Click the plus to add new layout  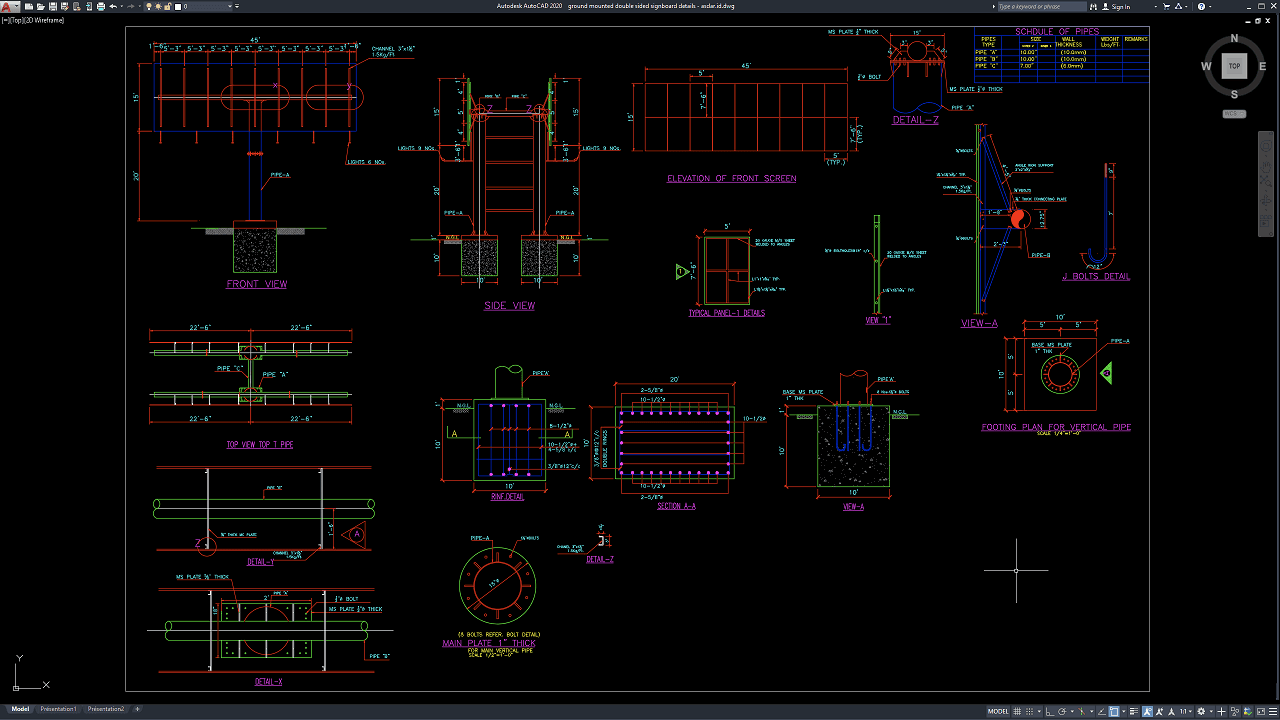137,709
